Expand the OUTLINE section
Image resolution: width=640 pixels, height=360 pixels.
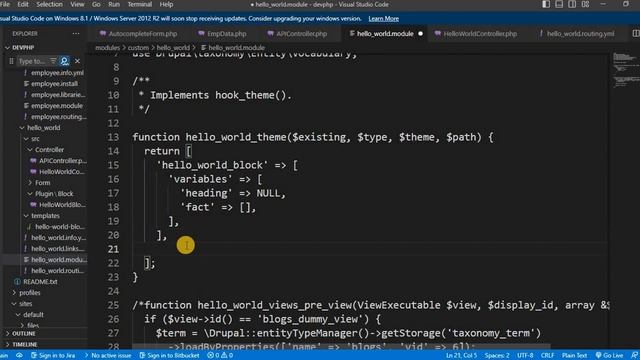(x=24, y=334)
